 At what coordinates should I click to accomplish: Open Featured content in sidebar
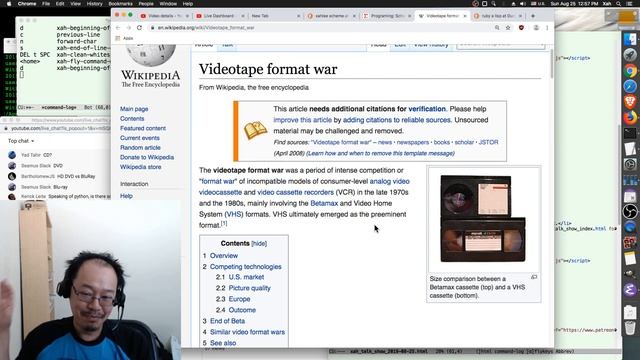coord(143,128)
